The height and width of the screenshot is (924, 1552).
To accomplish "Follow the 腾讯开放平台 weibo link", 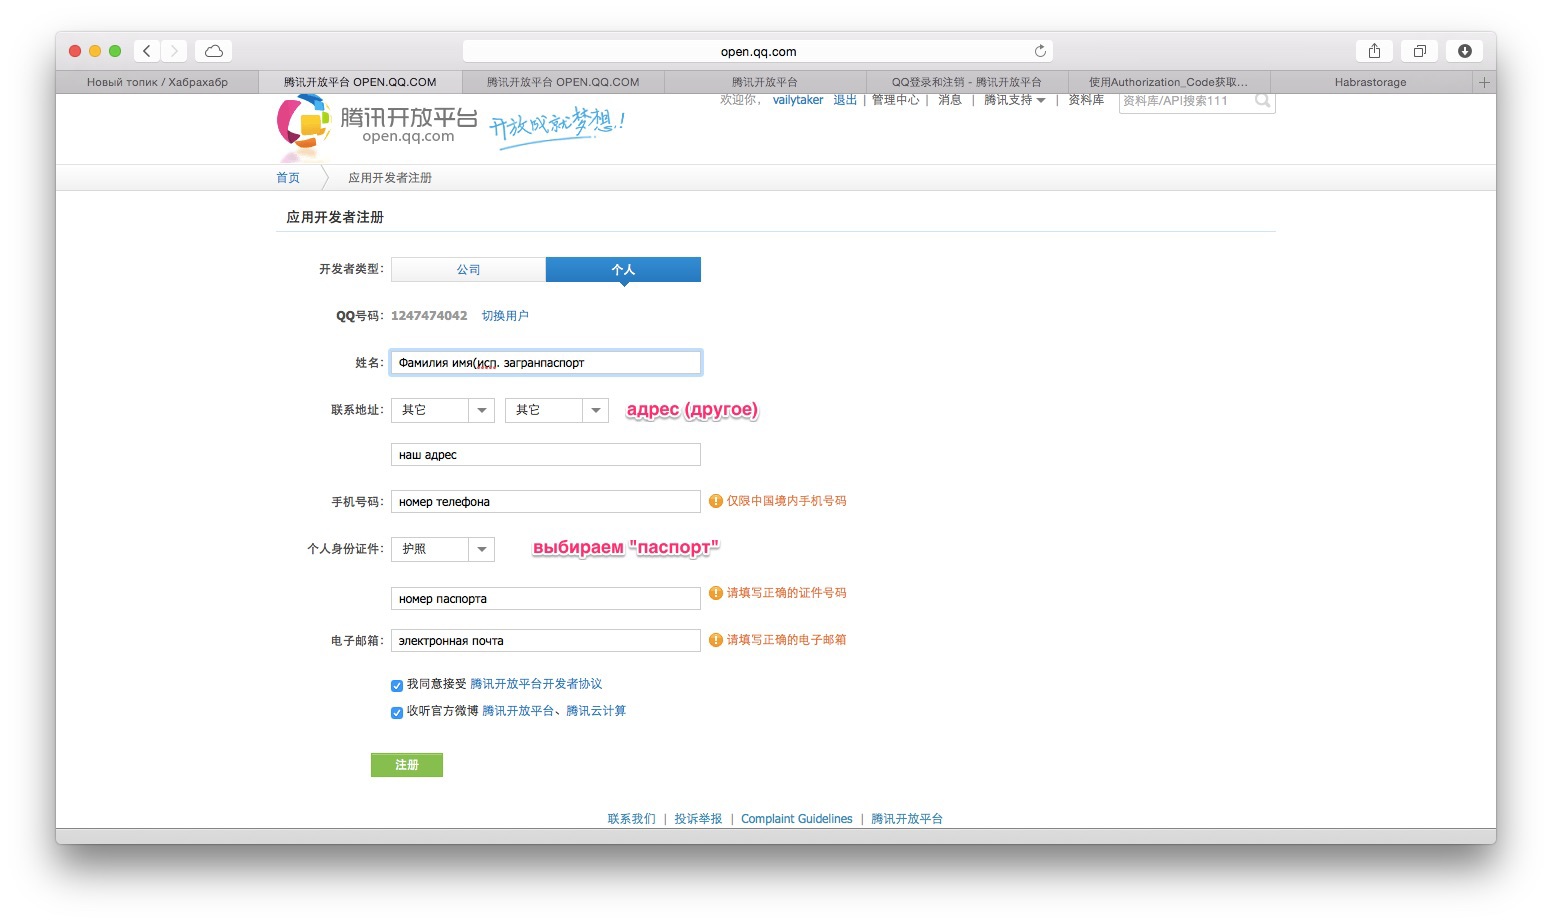I will [518, 711].
